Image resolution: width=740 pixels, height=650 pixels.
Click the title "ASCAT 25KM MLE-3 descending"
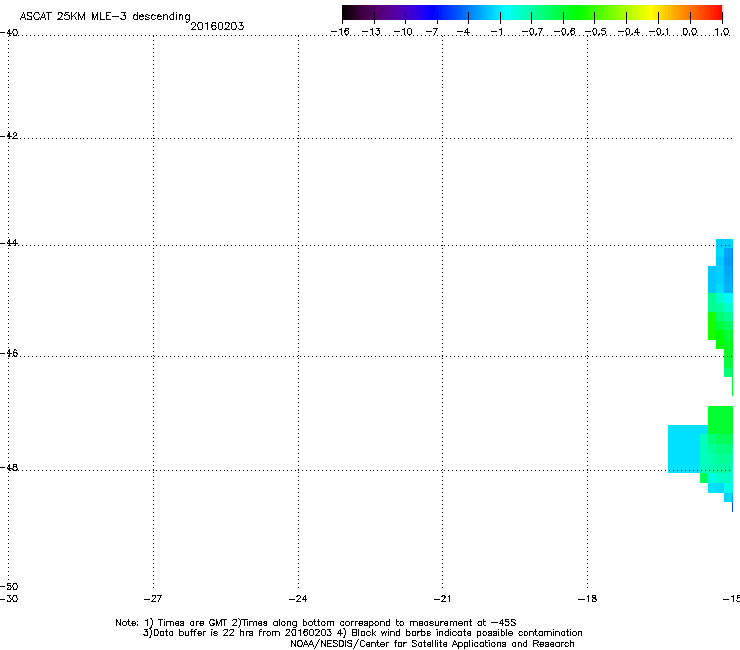105,16
